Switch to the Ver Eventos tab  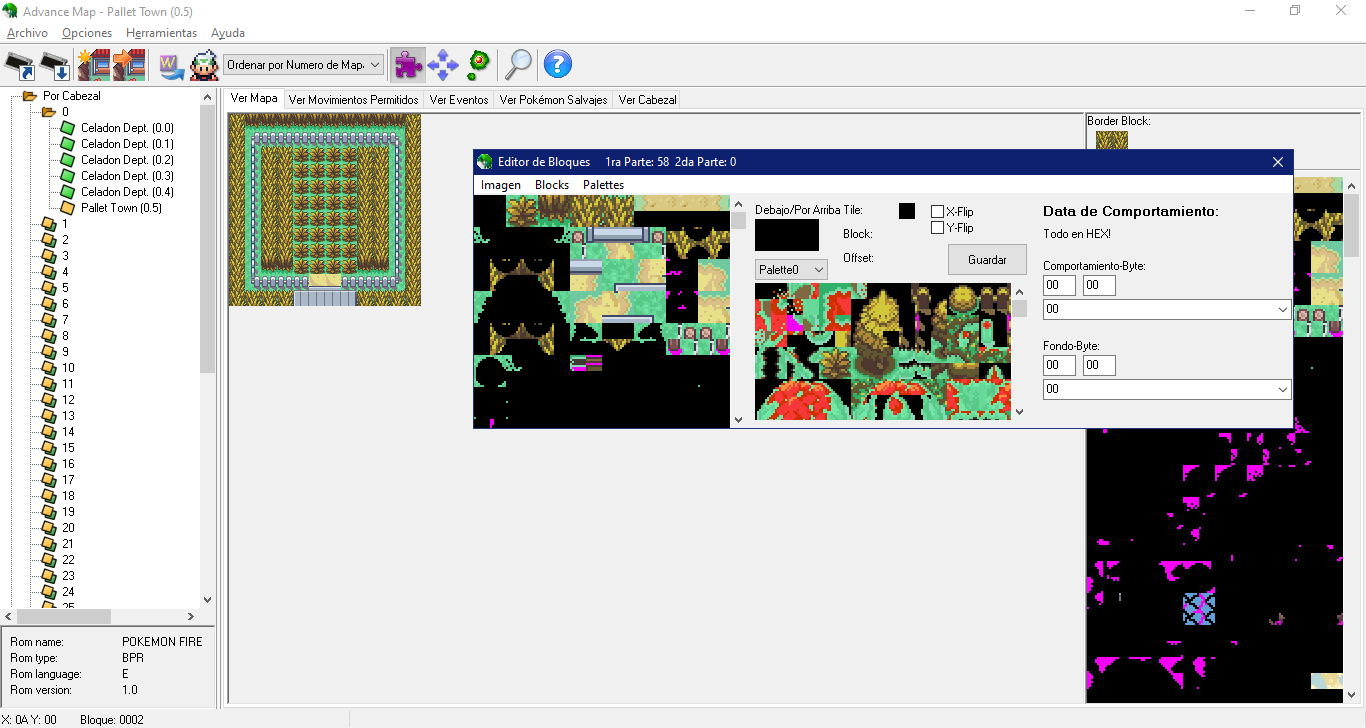point(459,100)
